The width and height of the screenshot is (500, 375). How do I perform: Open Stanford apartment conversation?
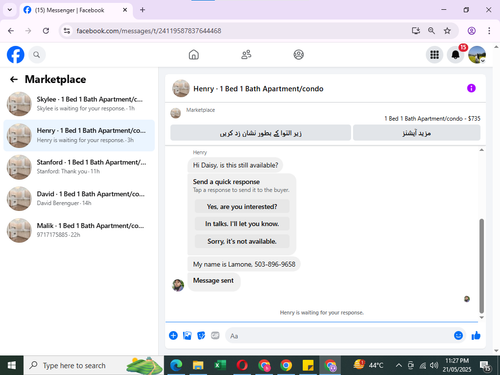(79, 167)
